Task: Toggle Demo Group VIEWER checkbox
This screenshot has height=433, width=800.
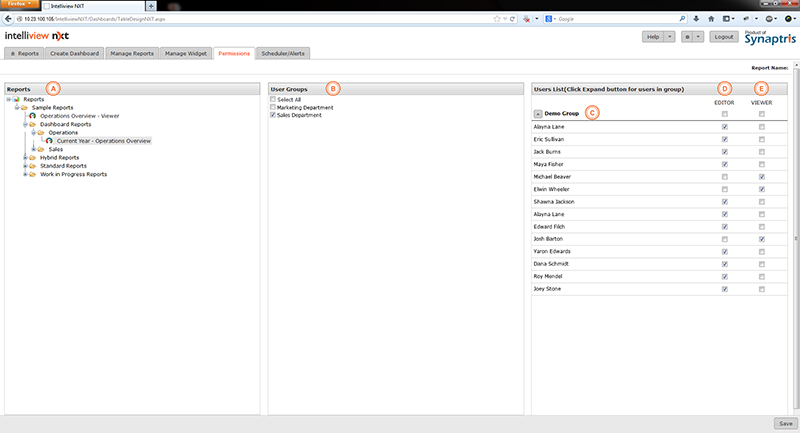Action: click(762, 114)
